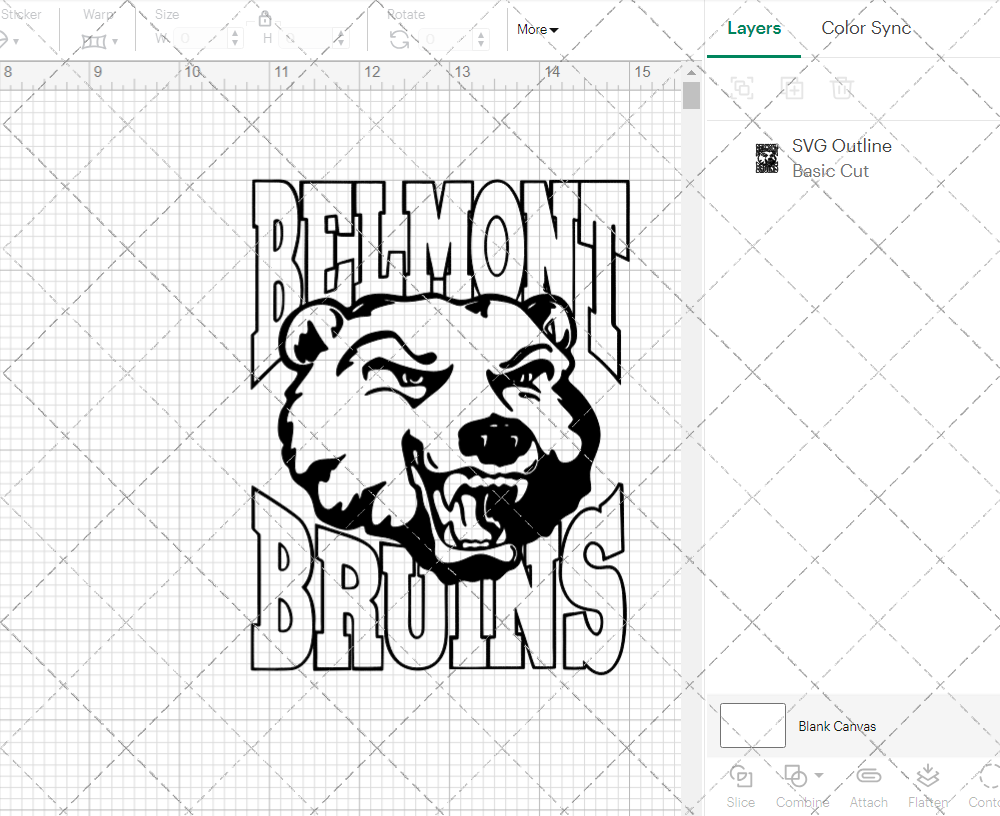Click the Blank Canvas color swatch
The image size is (1000, 816).
point(751,726)
